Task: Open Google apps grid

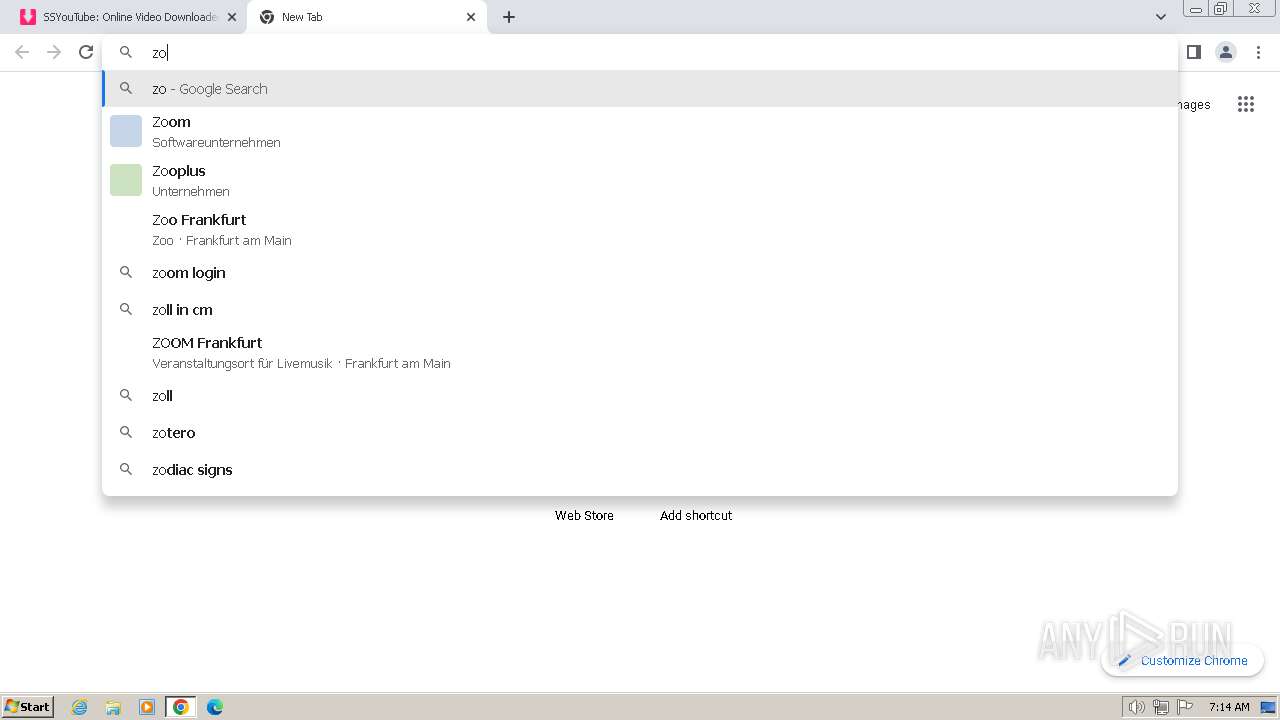Action: point(1245,104)
